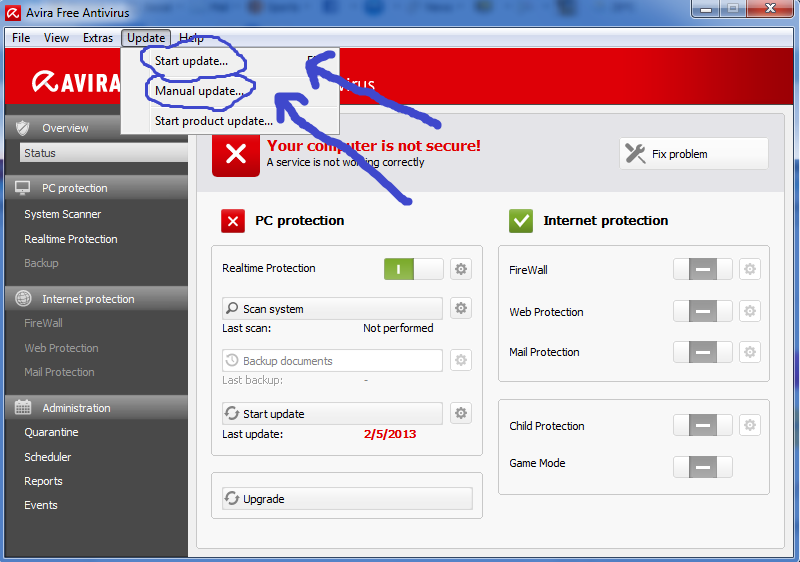Toggle the Game Mode switch

tap(703, 467)
